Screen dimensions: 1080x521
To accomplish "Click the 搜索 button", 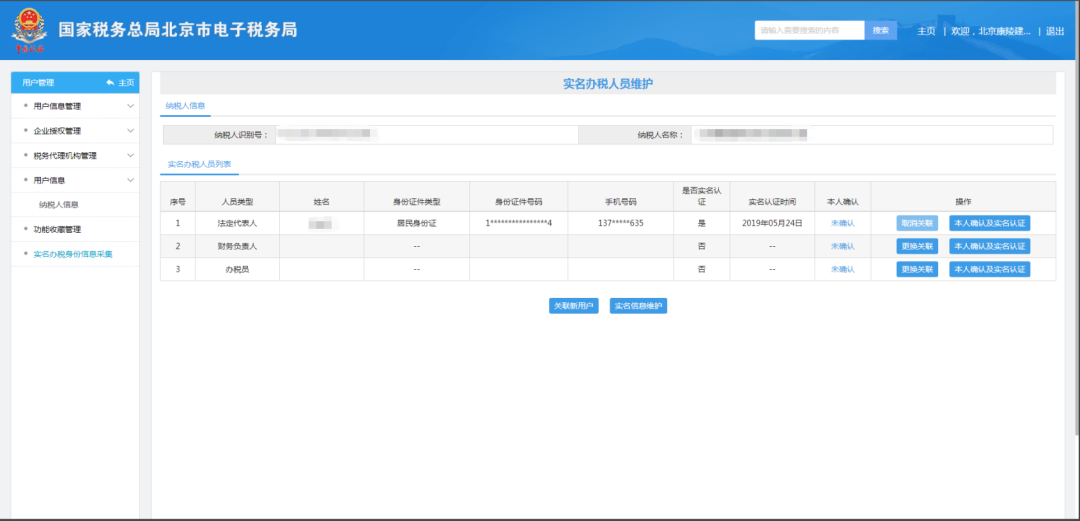I will tap(881, 30).
